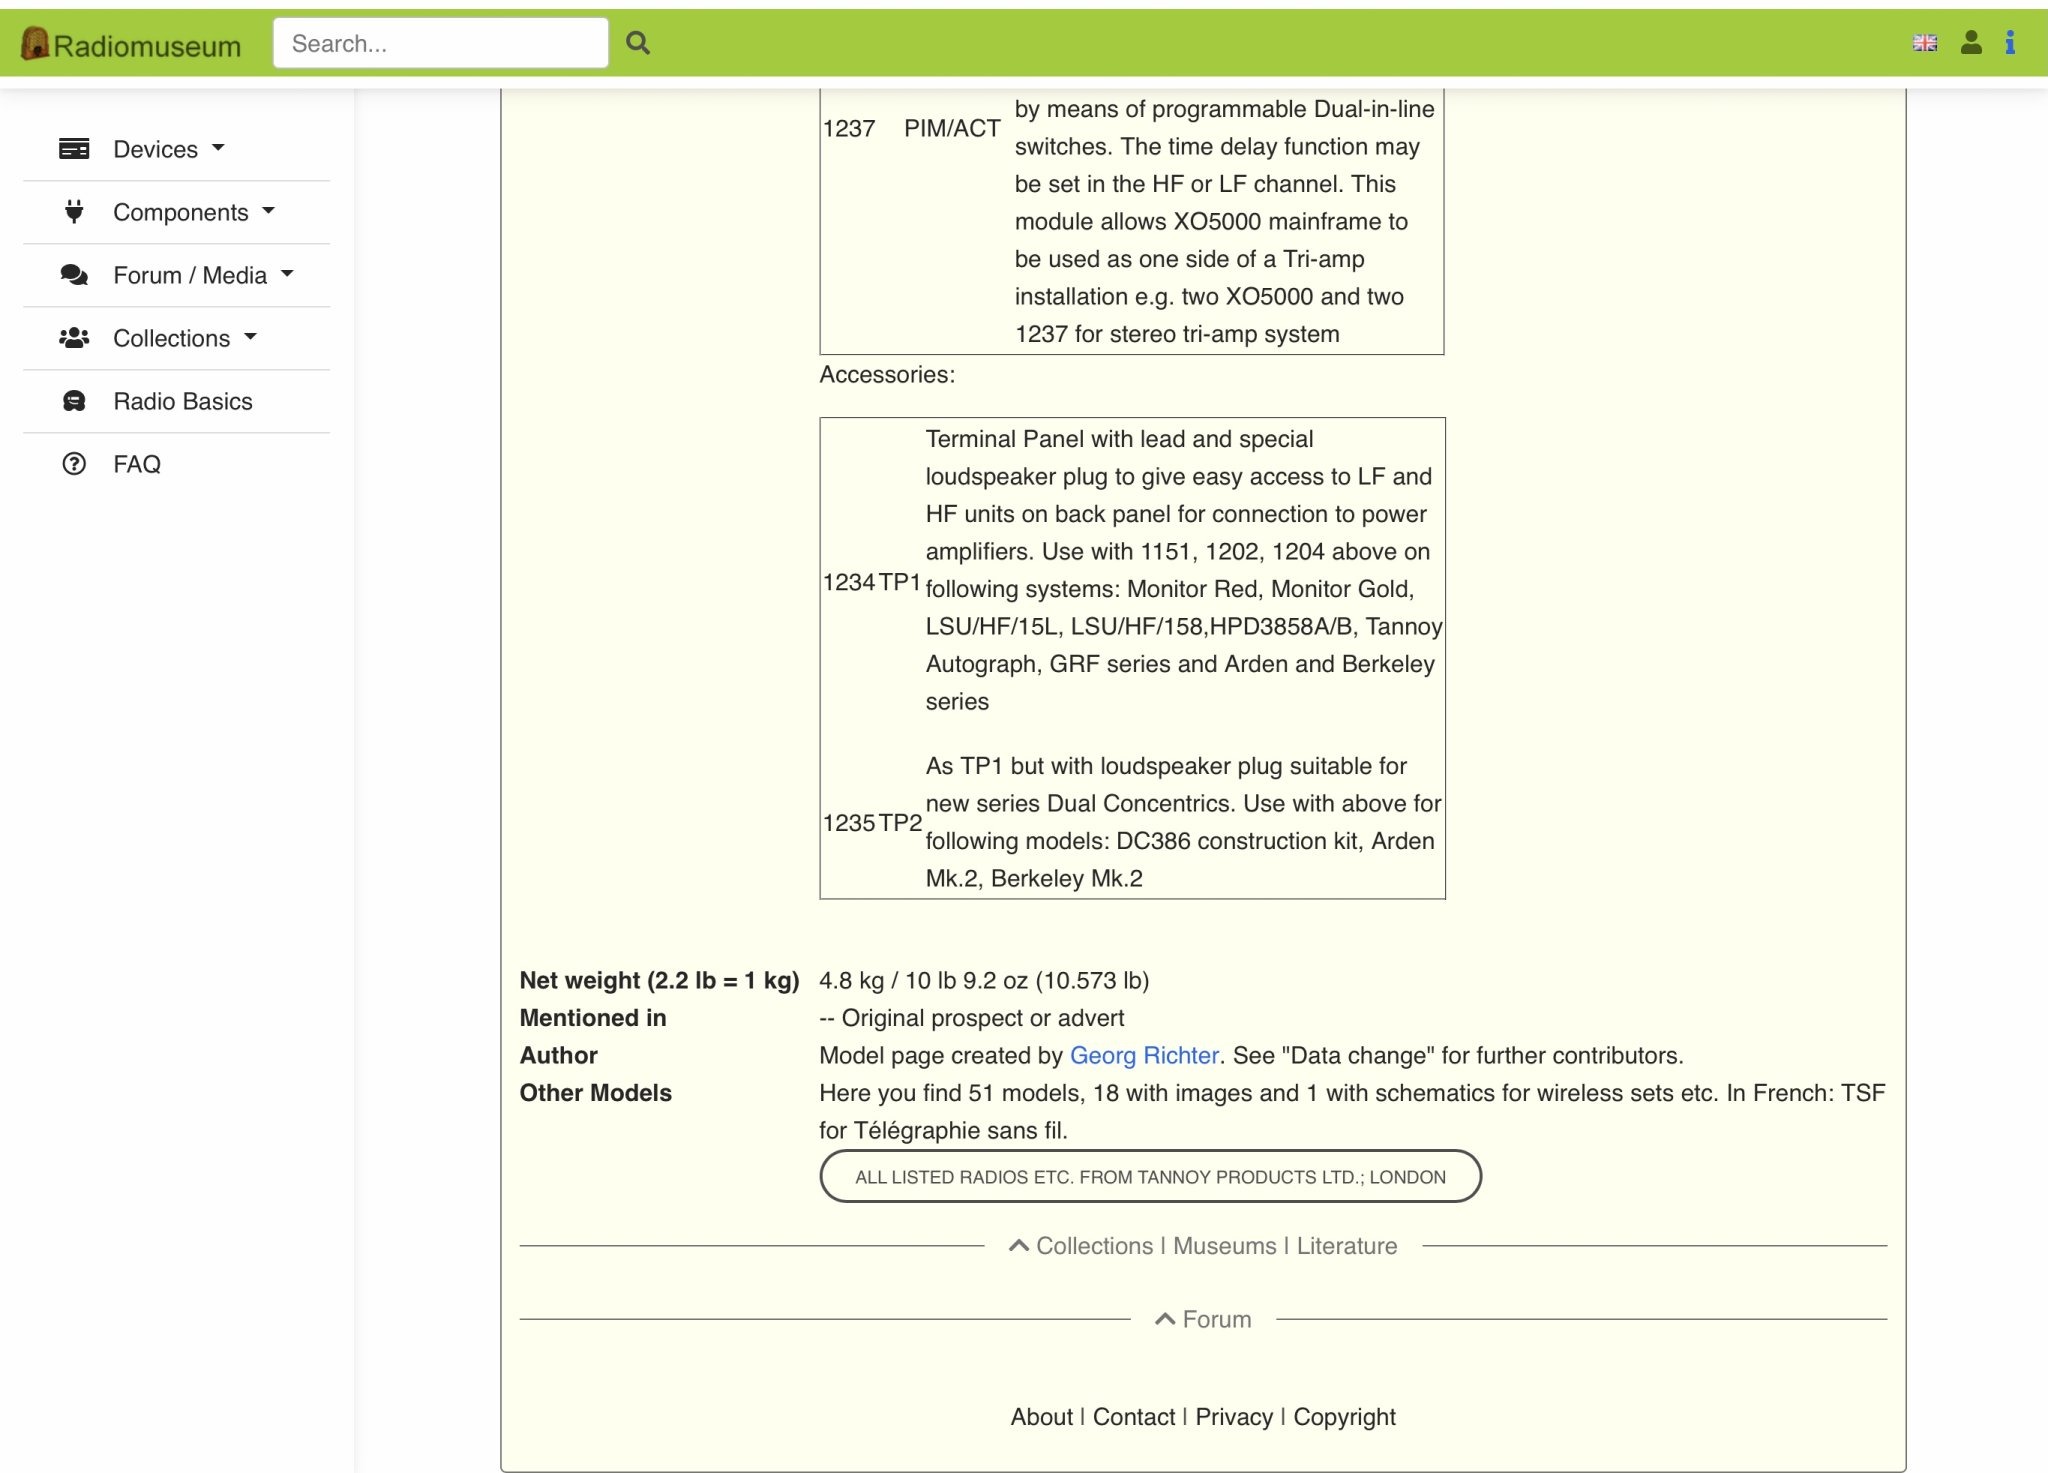
Task: Expand the Collections sidebar dropdown
Action: 184,338
